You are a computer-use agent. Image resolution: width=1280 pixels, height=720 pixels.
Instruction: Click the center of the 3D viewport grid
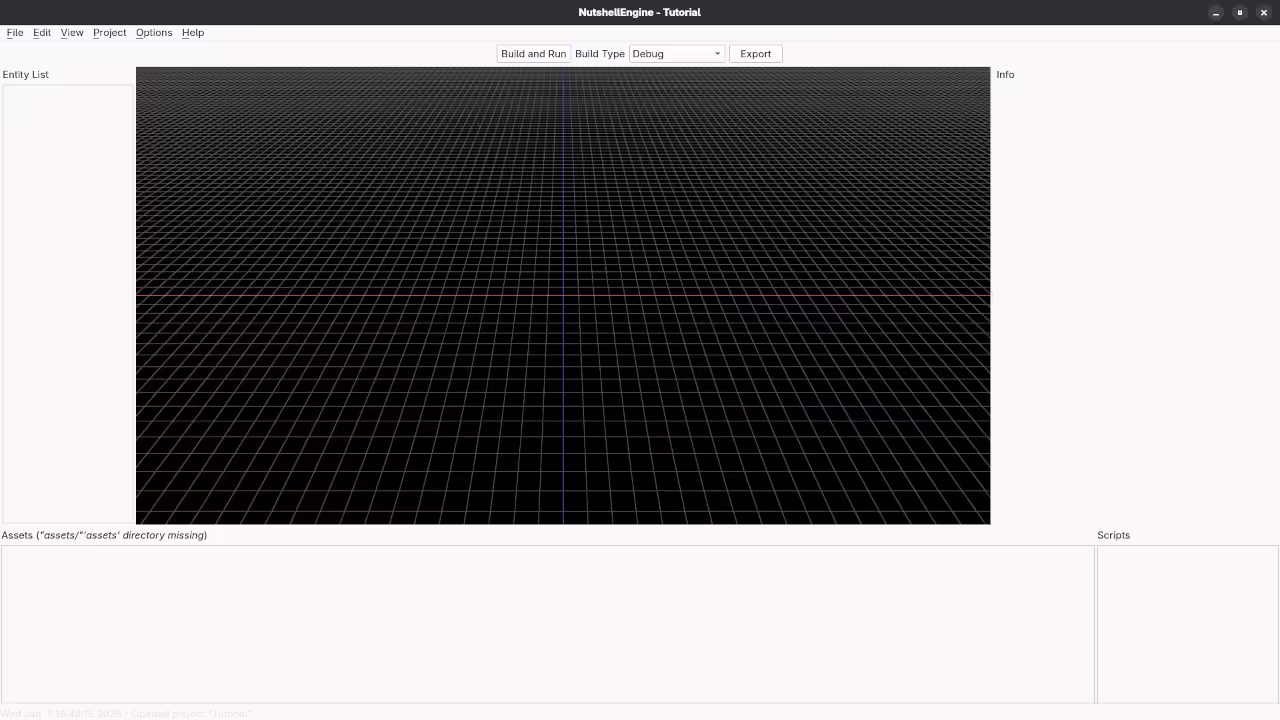point(563,295)
